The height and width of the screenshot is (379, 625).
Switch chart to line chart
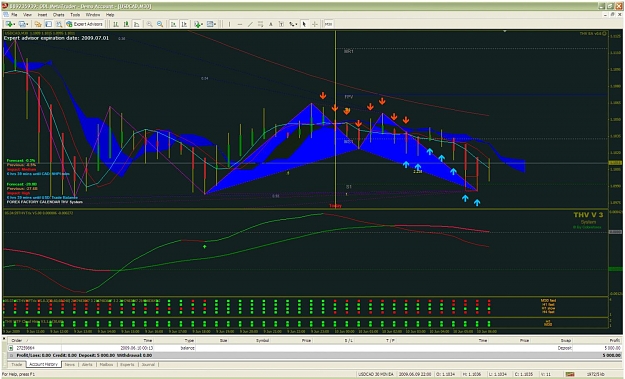(136, 24)
